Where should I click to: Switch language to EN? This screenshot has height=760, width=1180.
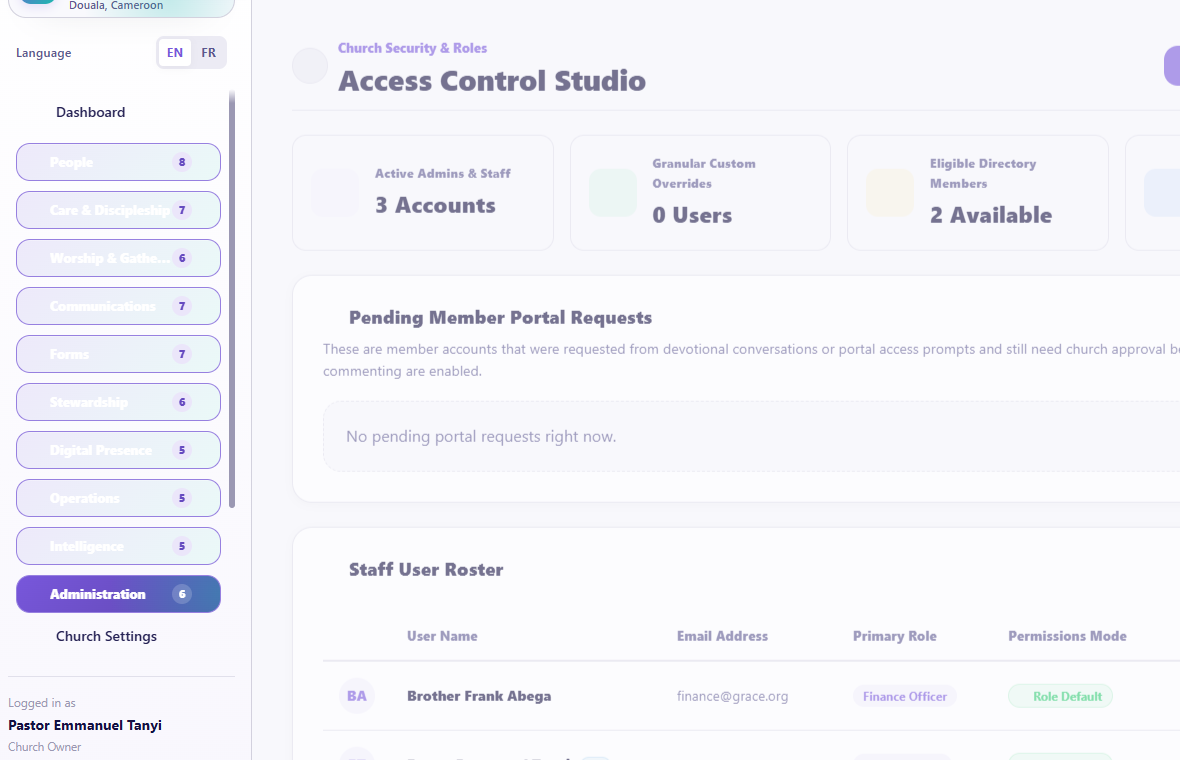click(175, 53)
